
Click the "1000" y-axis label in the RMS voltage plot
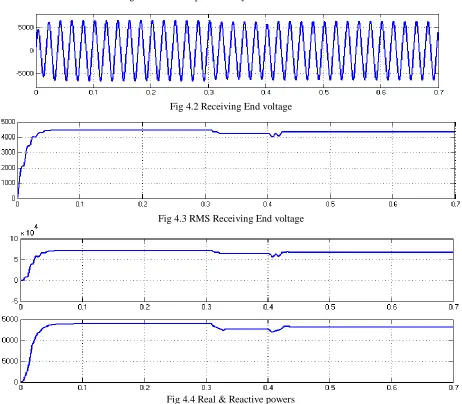[8, 183]
